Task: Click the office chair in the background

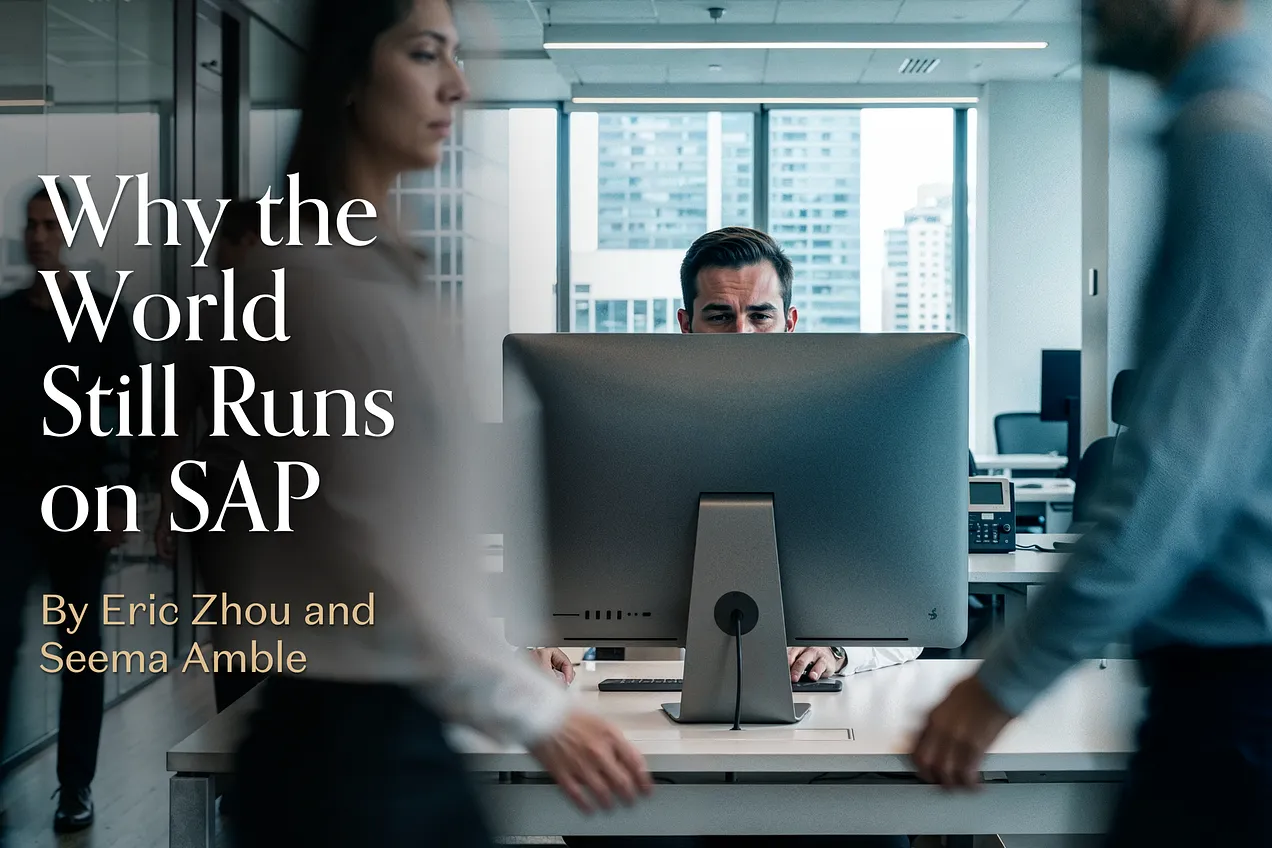Action: point(1028,434)
